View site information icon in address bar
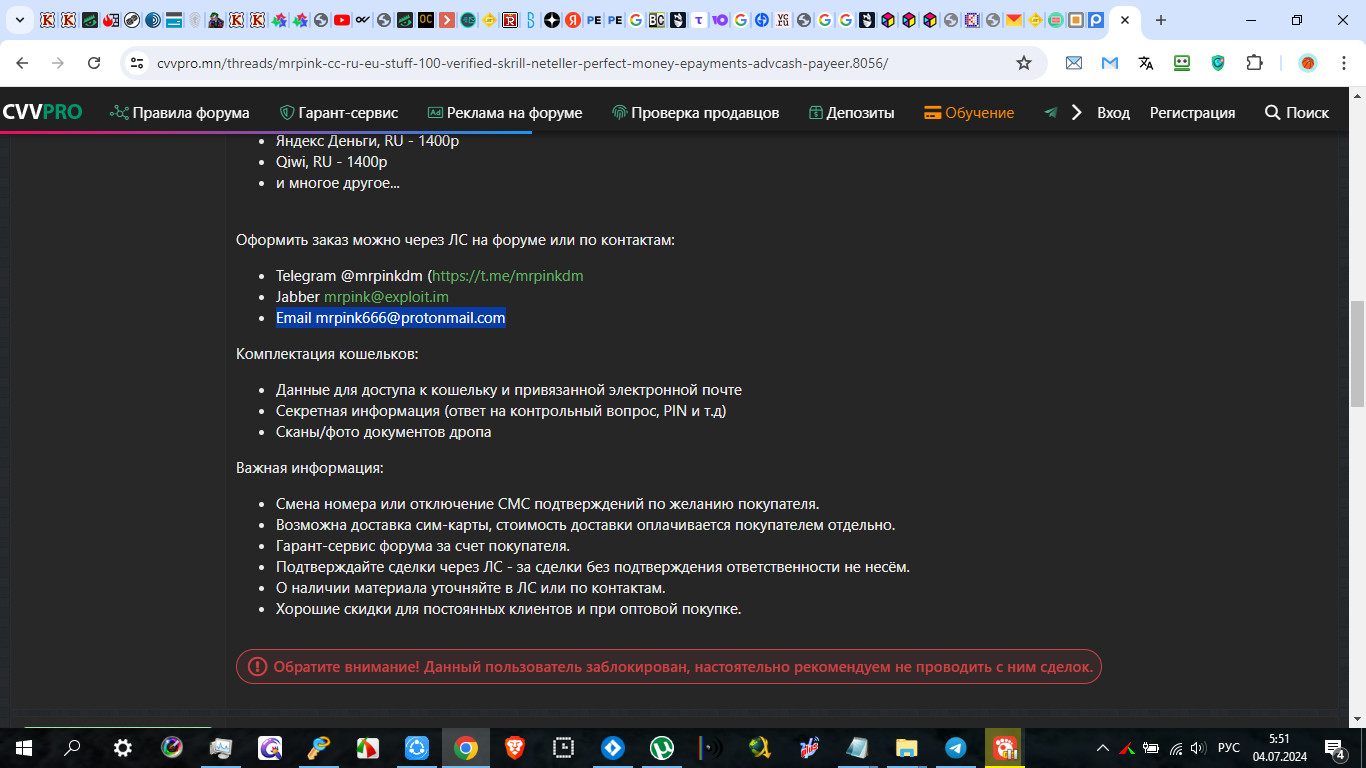This screenshot has height=768, width=1366. [x=138, y=63]
